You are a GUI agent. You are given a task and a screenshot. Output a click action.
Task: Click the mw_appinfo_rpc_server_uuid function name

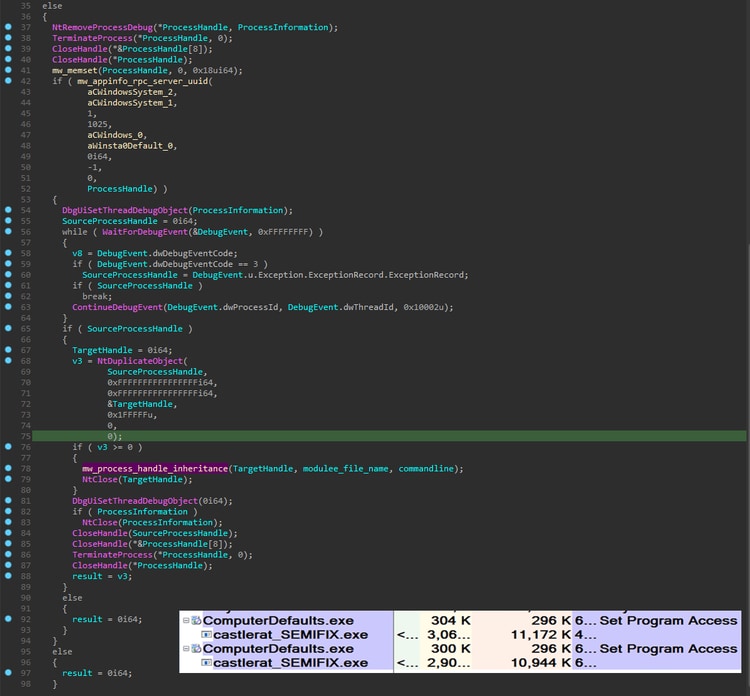click(x=130, y=81)
